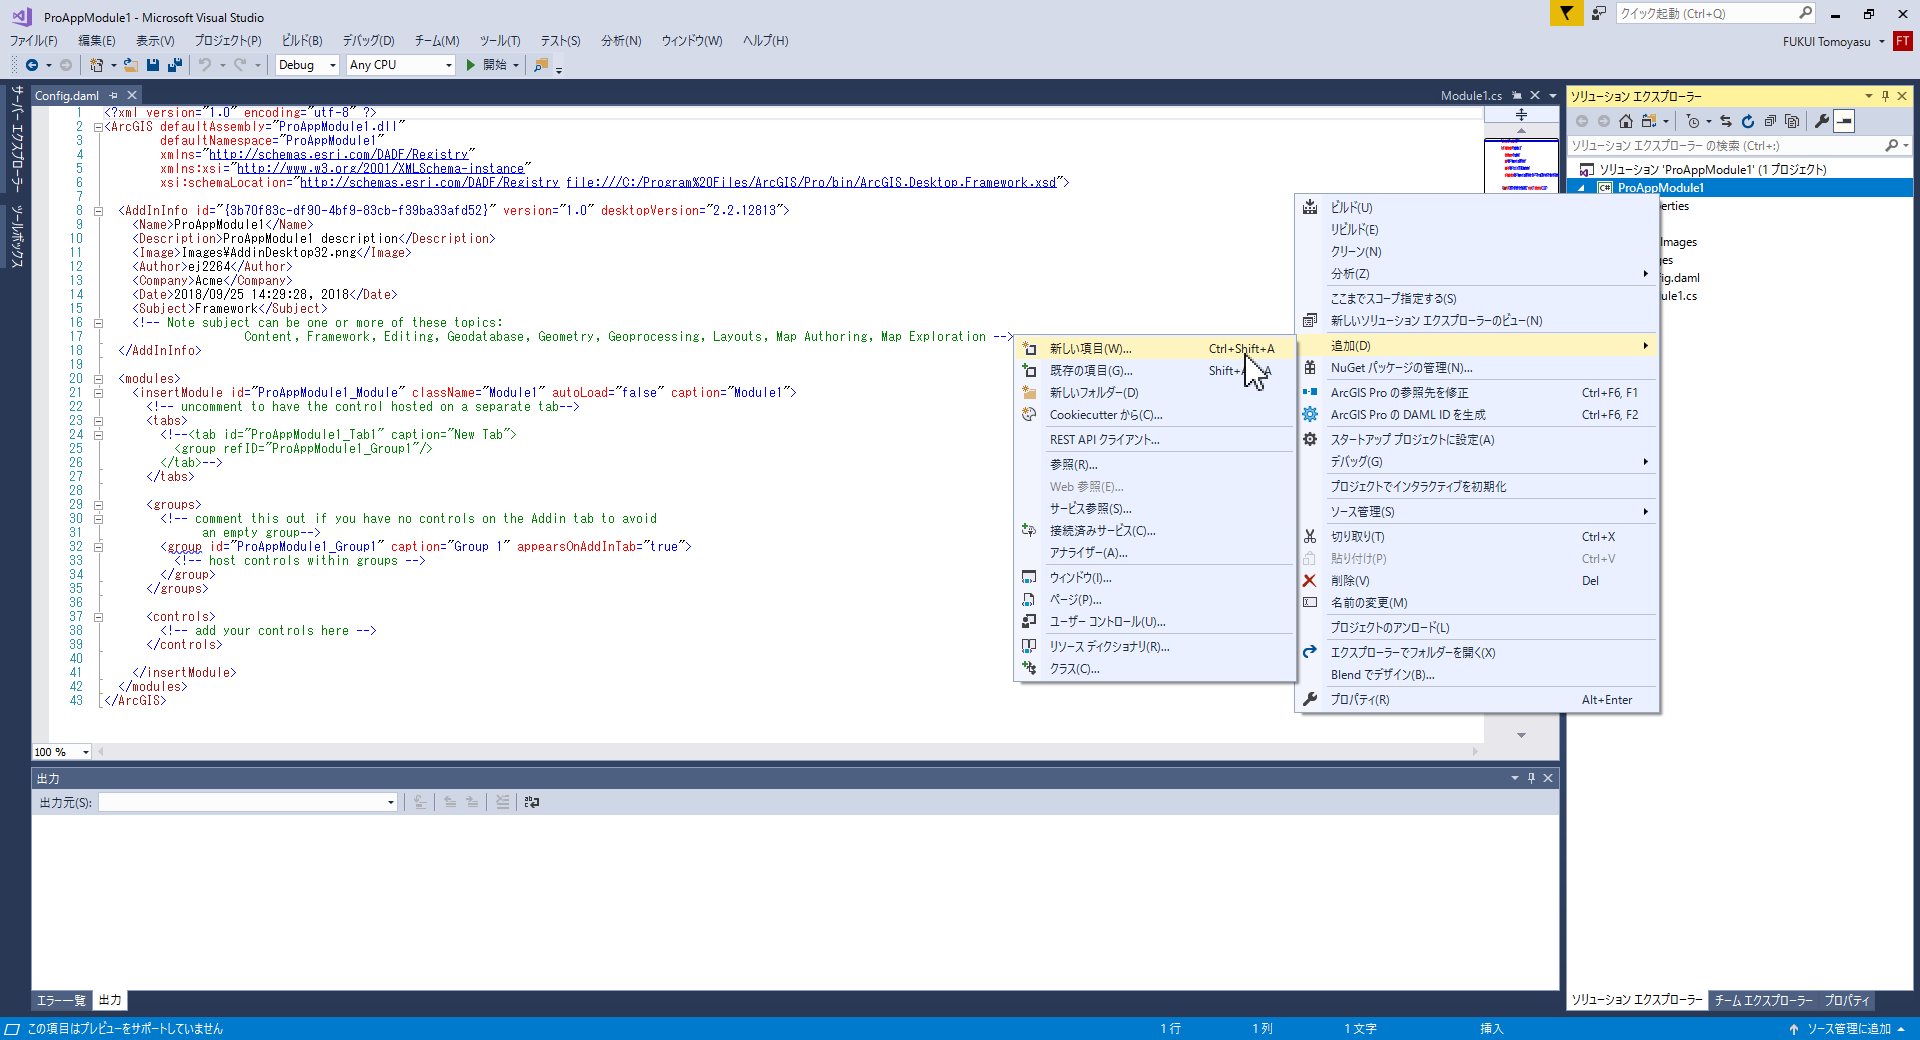Viewport: 1920px width, 1040px height.
Task: Switch to the エラー一覧 tab
Action: point(61,1000)
